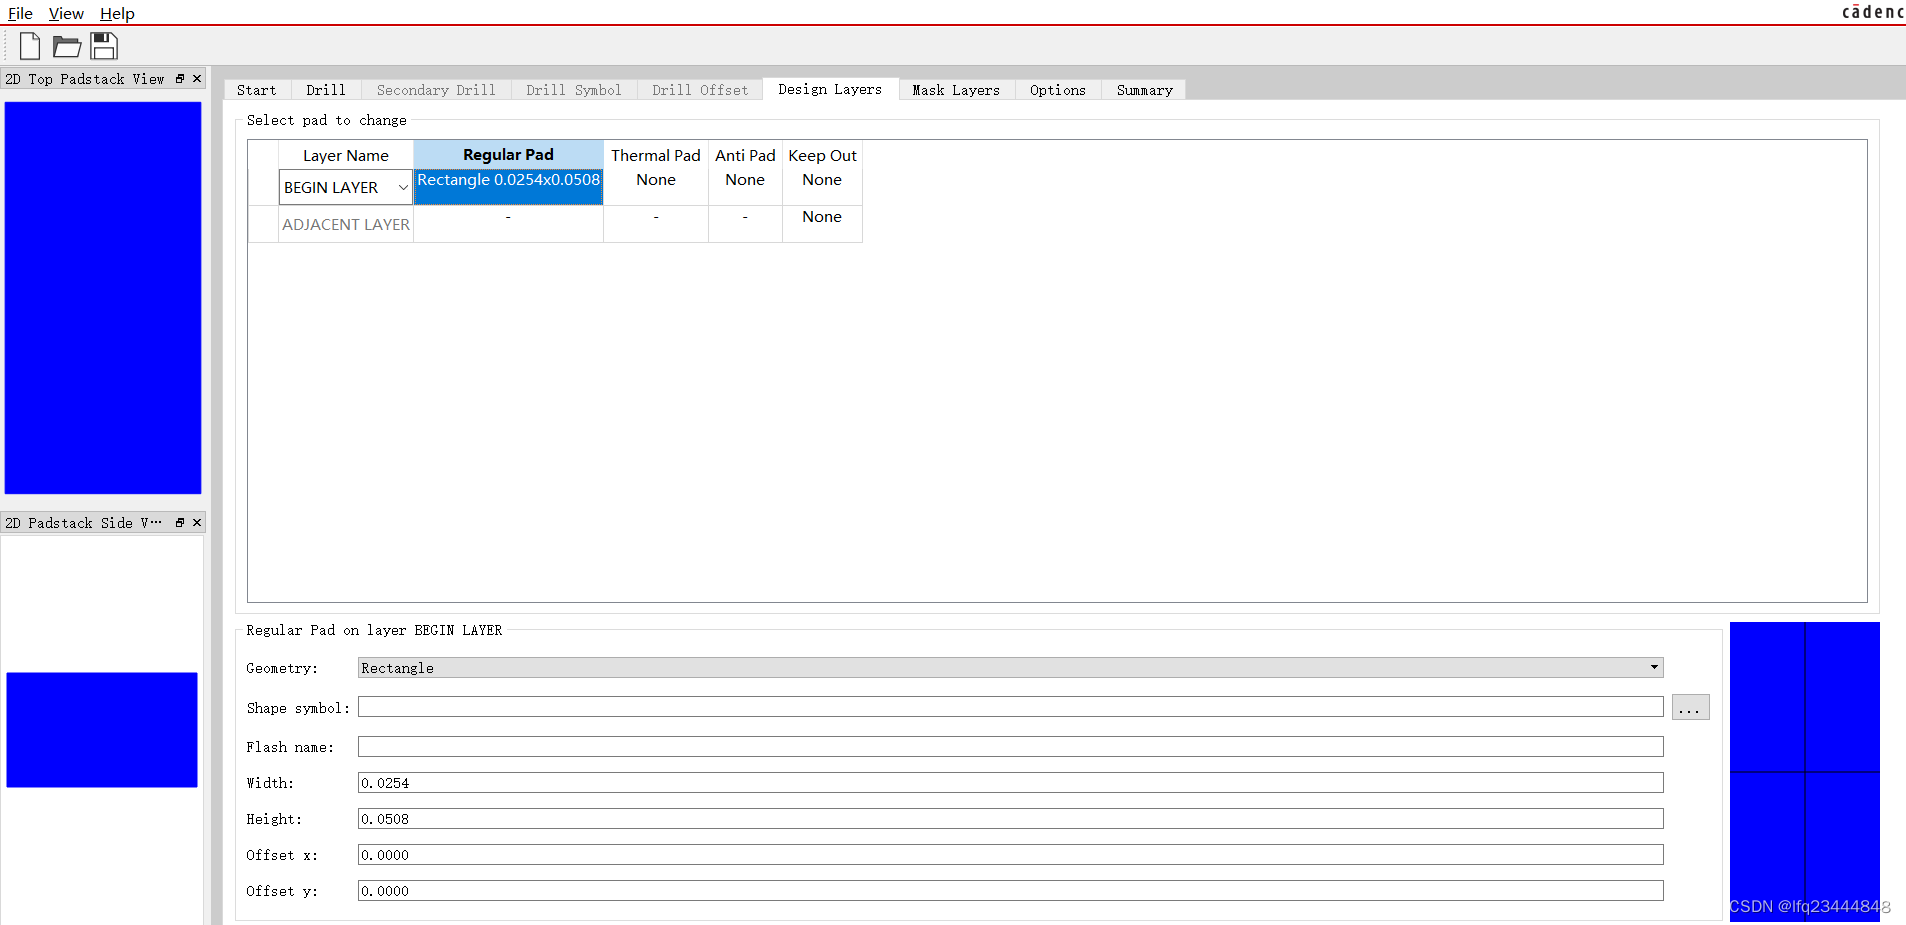Click Anti Pad None cell for BEGIN LAYER
The height and width of the screenshot is (925, 1906).
(745, 187)
